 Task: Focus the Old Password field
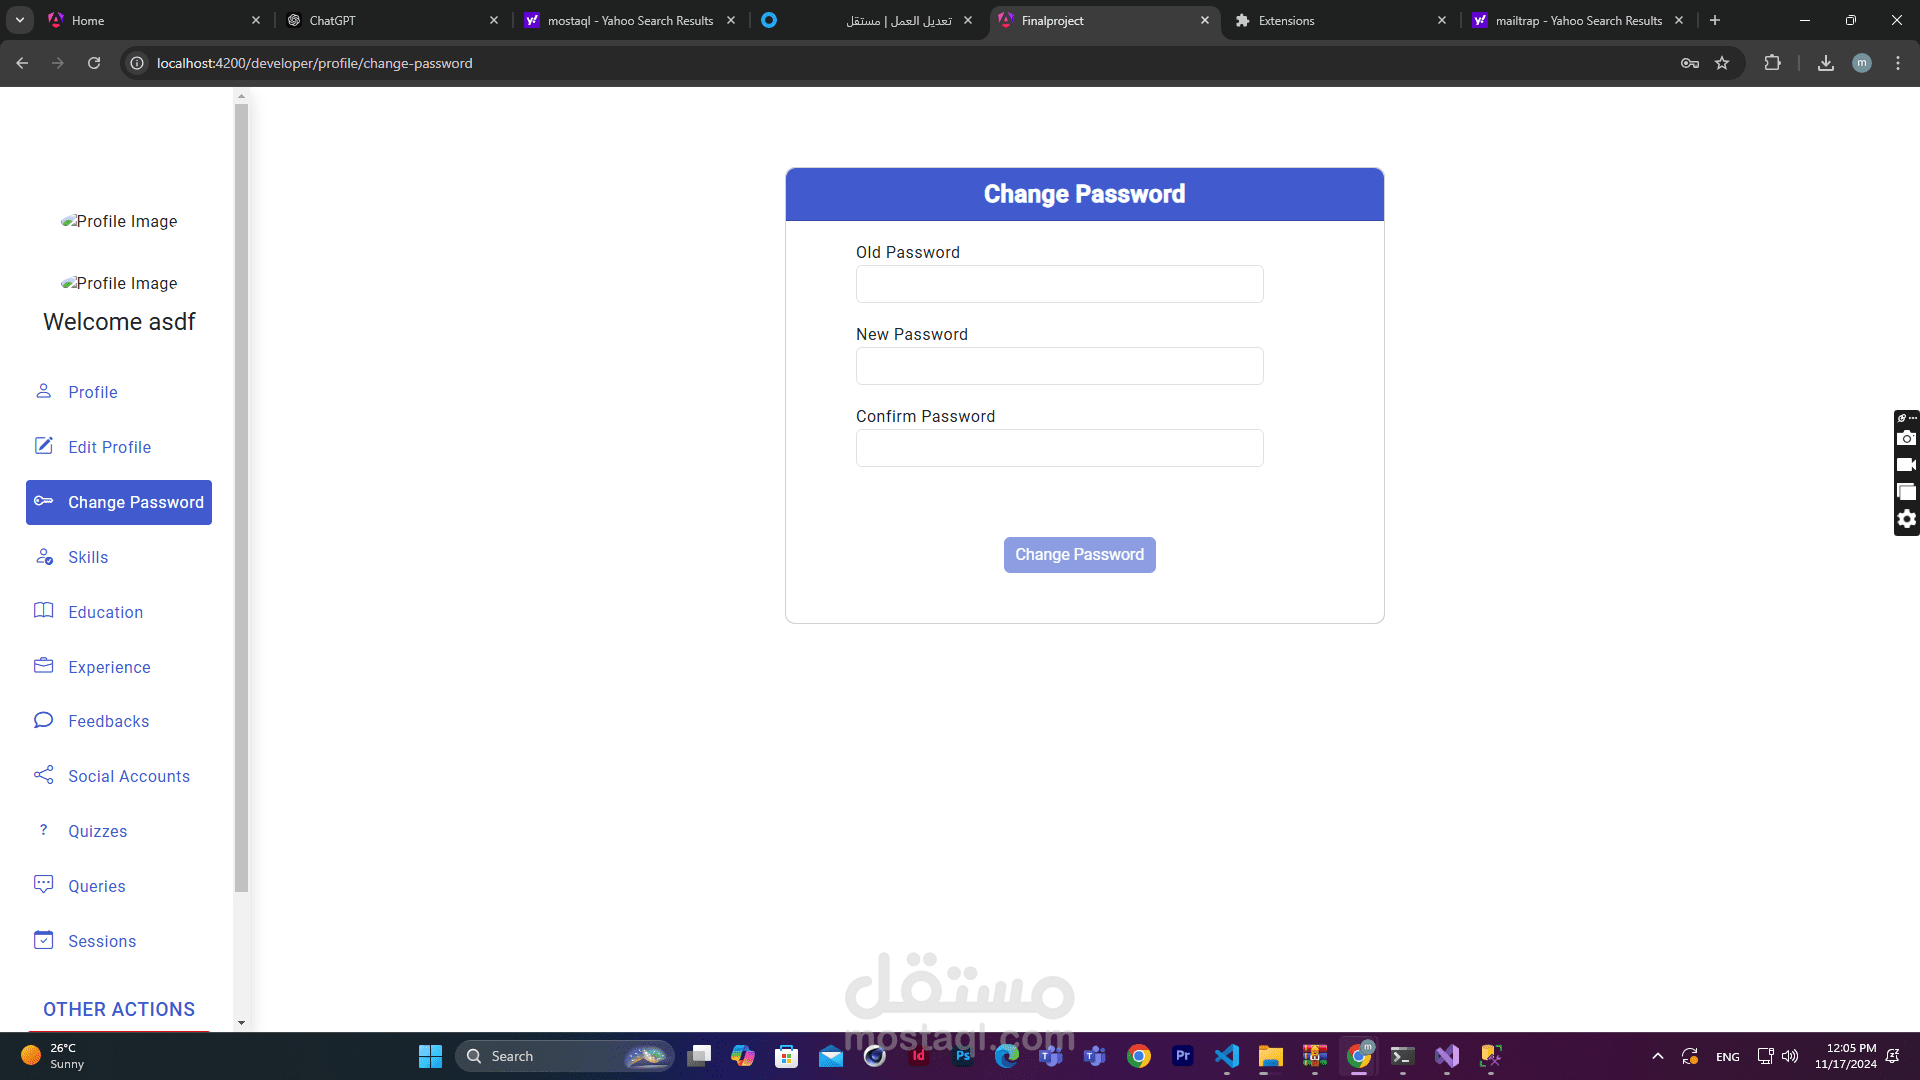[1059, 284]
